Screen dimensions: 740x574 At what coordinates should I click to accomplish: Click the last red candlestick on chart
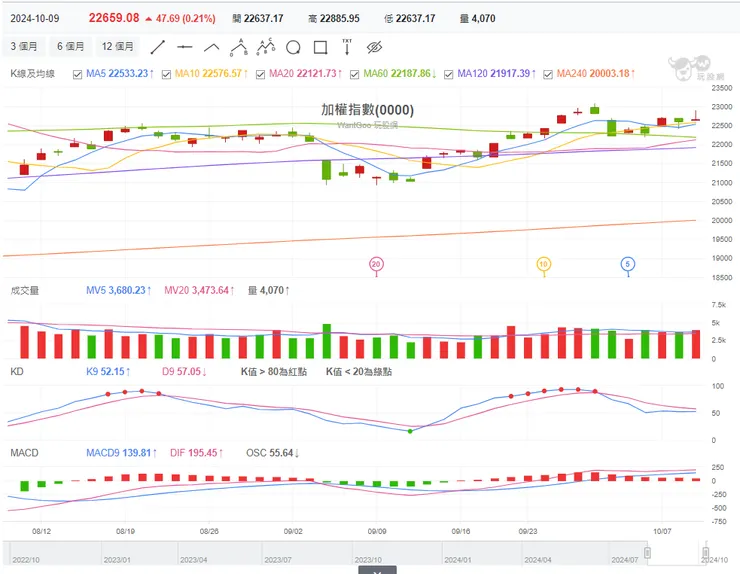(x=696, y=117)
